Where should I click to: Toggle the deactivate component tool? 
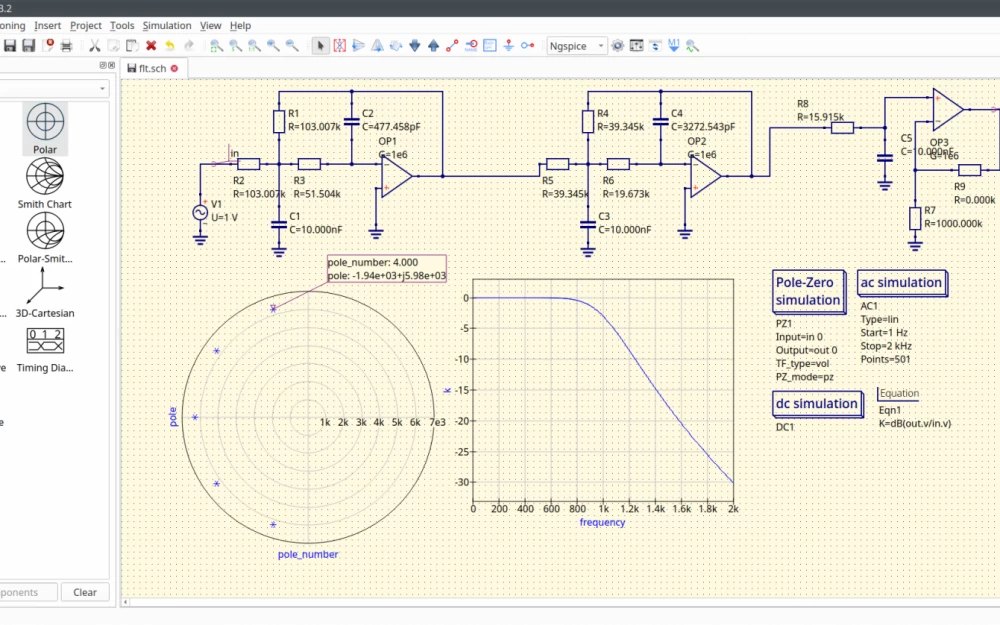tap(339, 45)
